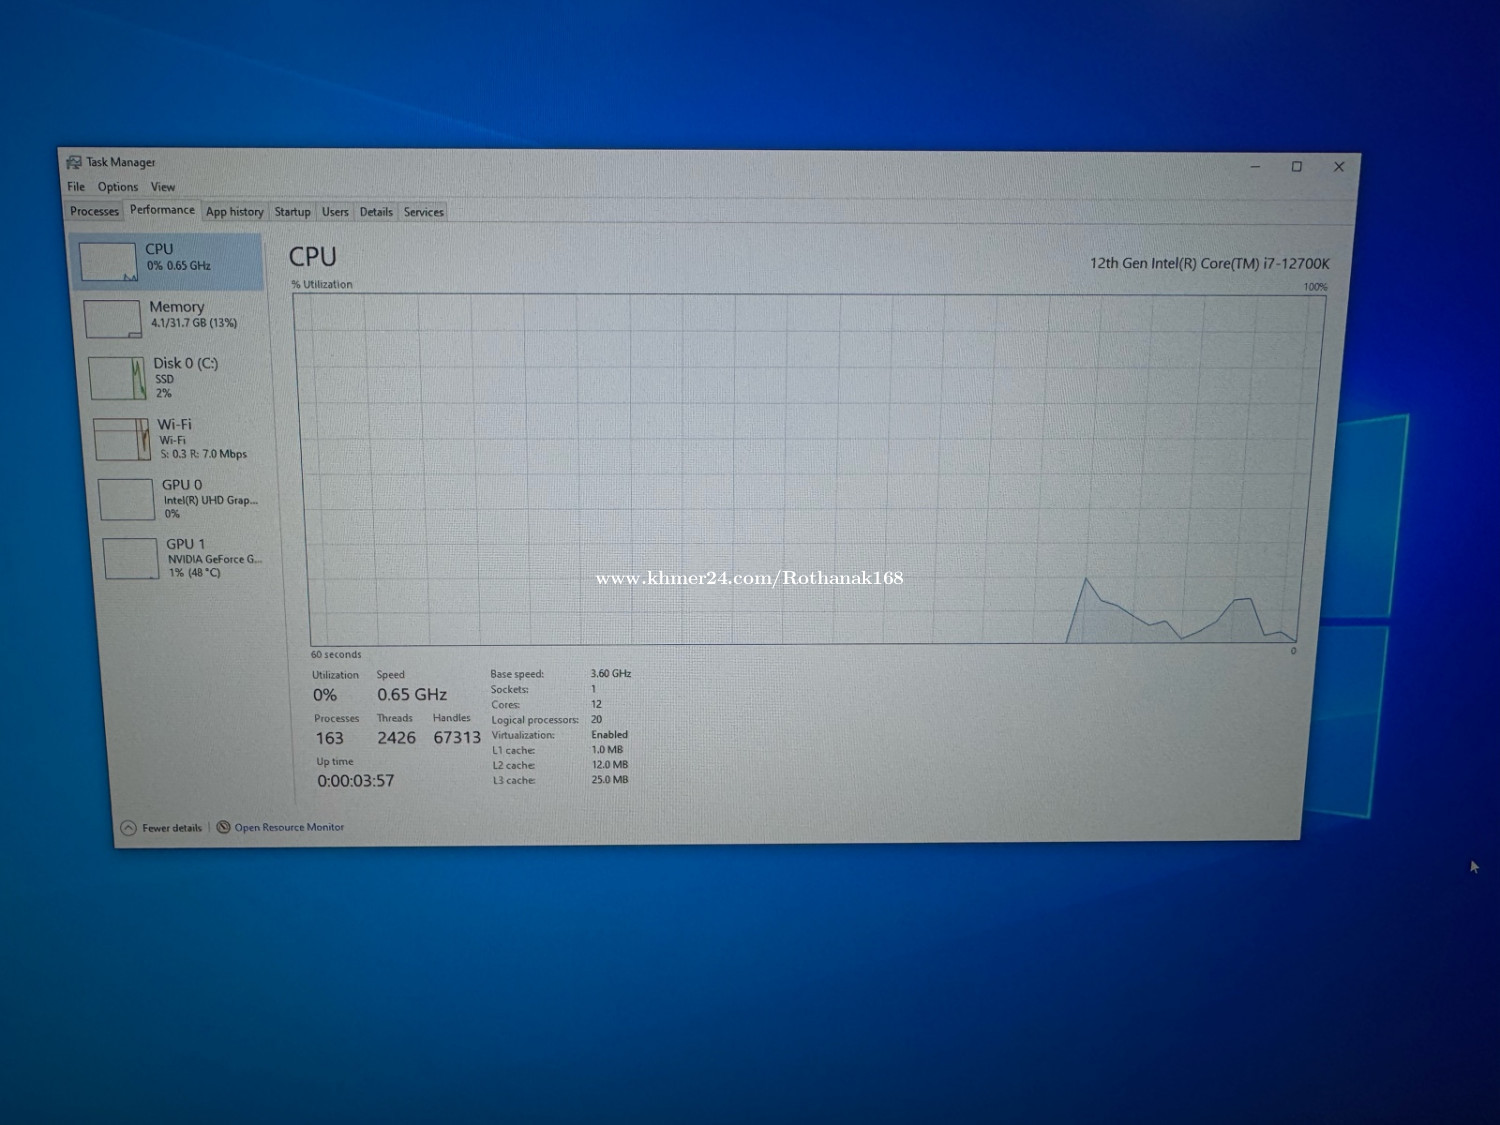Select the Disk 0 (C:) mini graph

[x=117, y=379]
